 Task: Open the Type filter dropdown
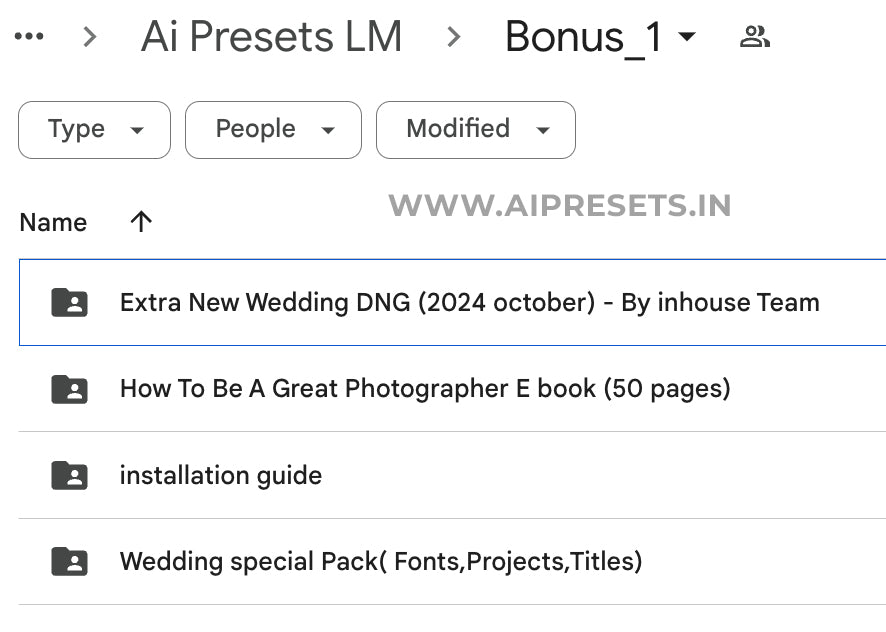[94, 130]
